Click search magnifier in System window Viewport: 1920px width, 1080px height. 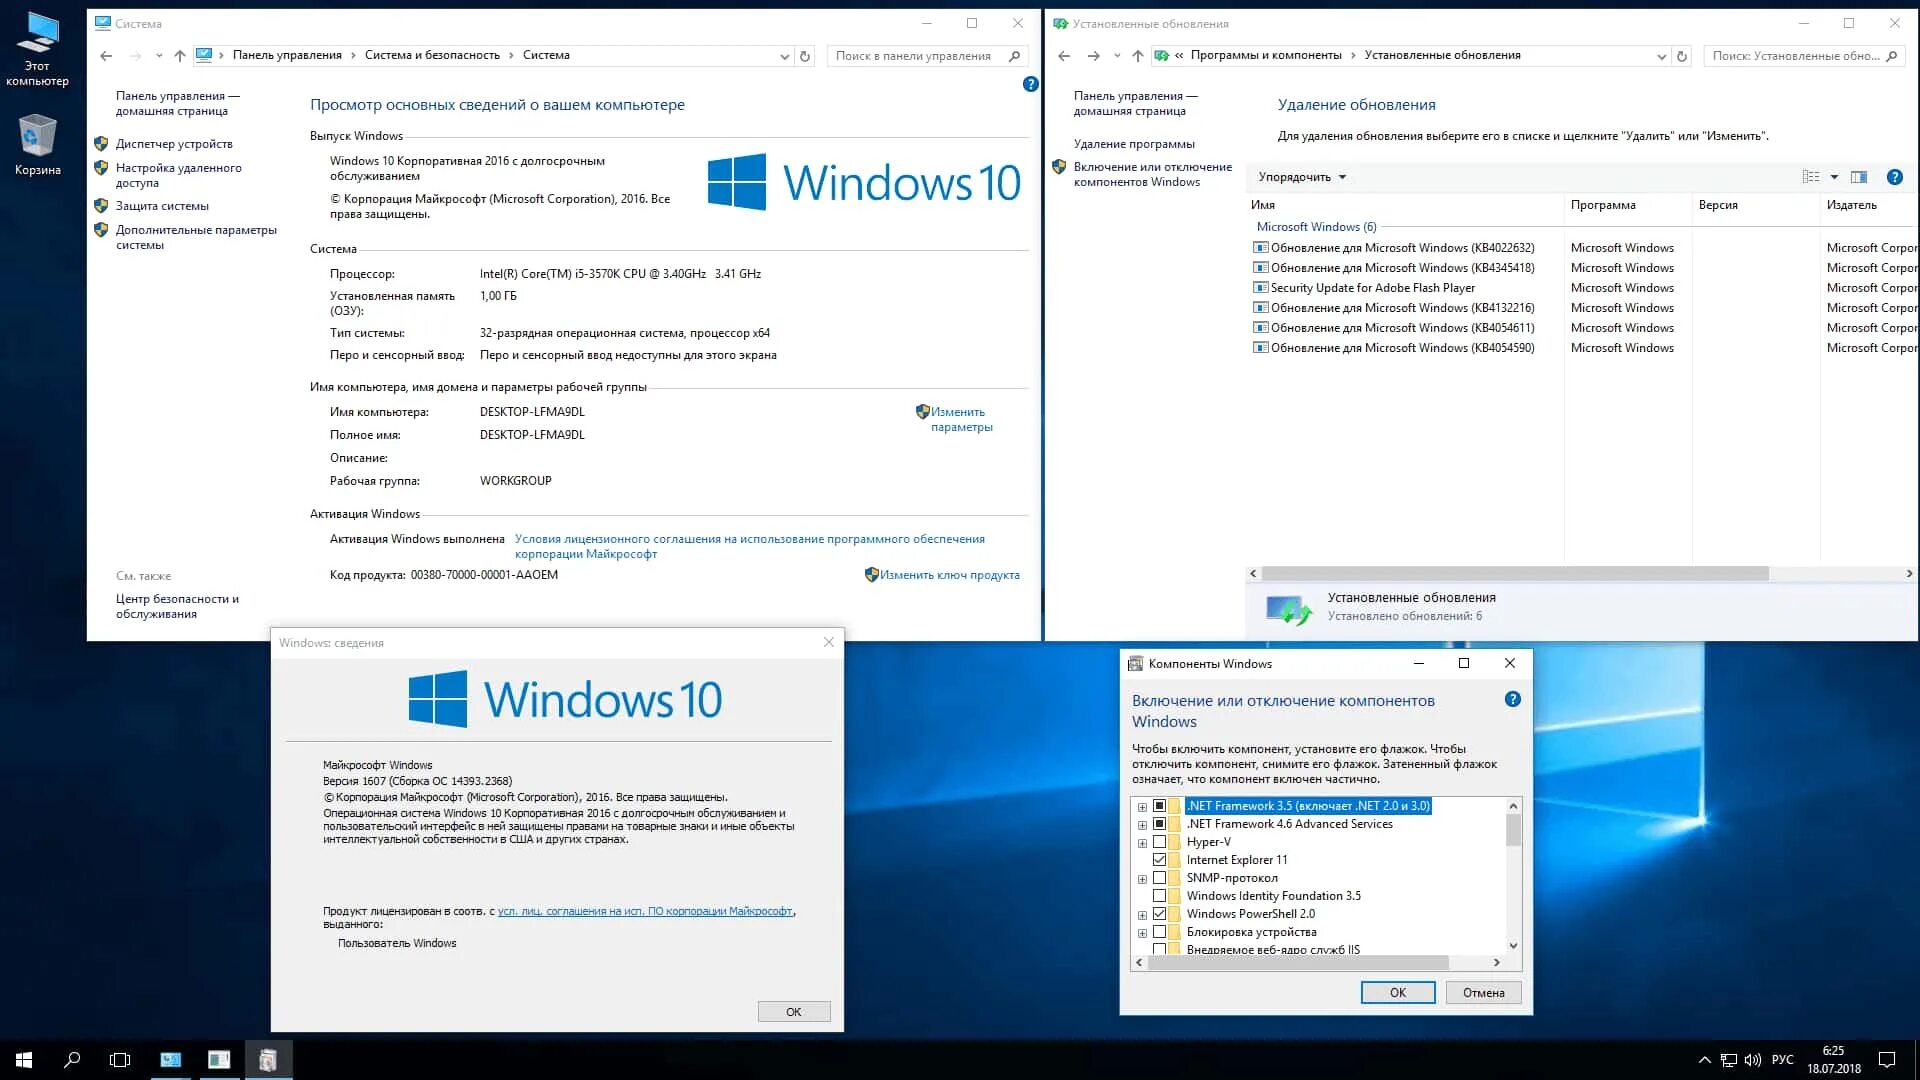click(1014, 56)
